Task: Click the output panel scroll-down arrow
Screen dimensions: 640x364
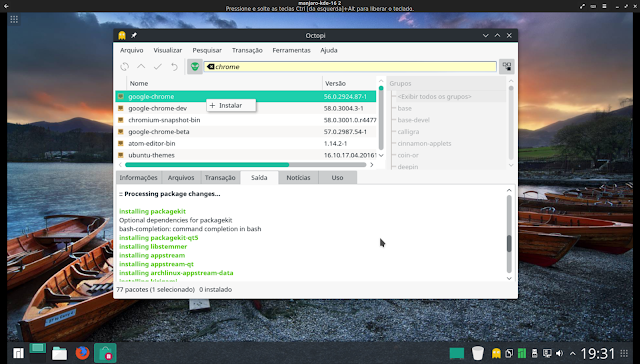Action: [509, 278]
